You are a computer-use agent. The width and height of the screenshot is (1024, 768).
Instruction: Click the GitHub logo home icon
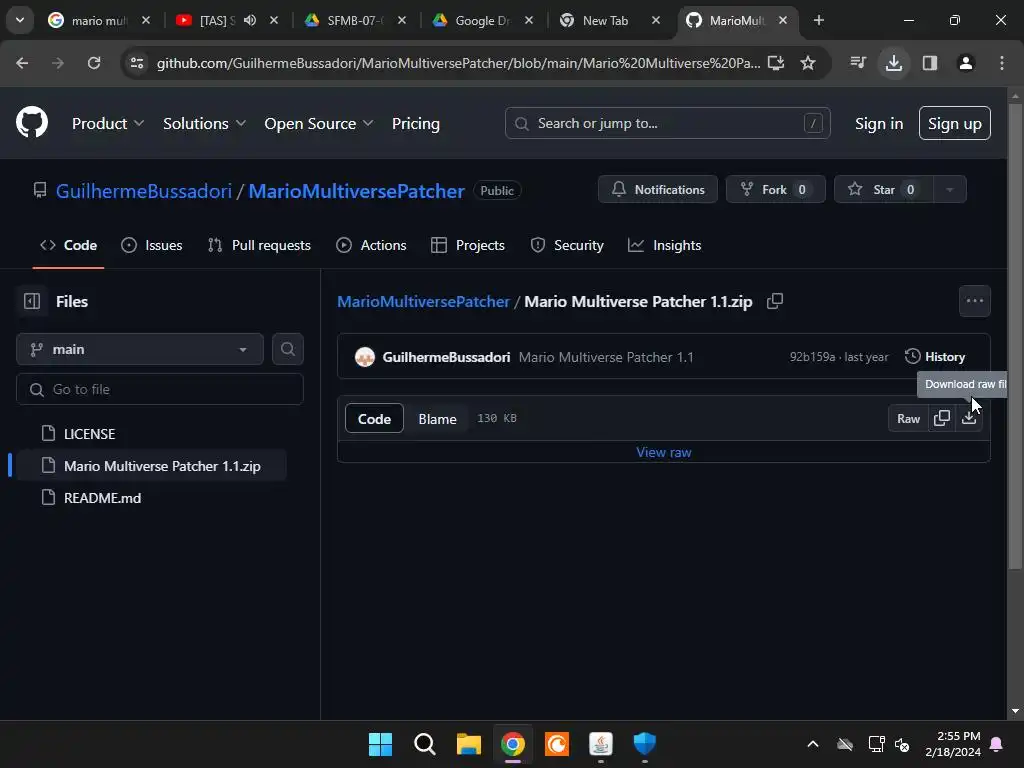click(x=32, y=122)
